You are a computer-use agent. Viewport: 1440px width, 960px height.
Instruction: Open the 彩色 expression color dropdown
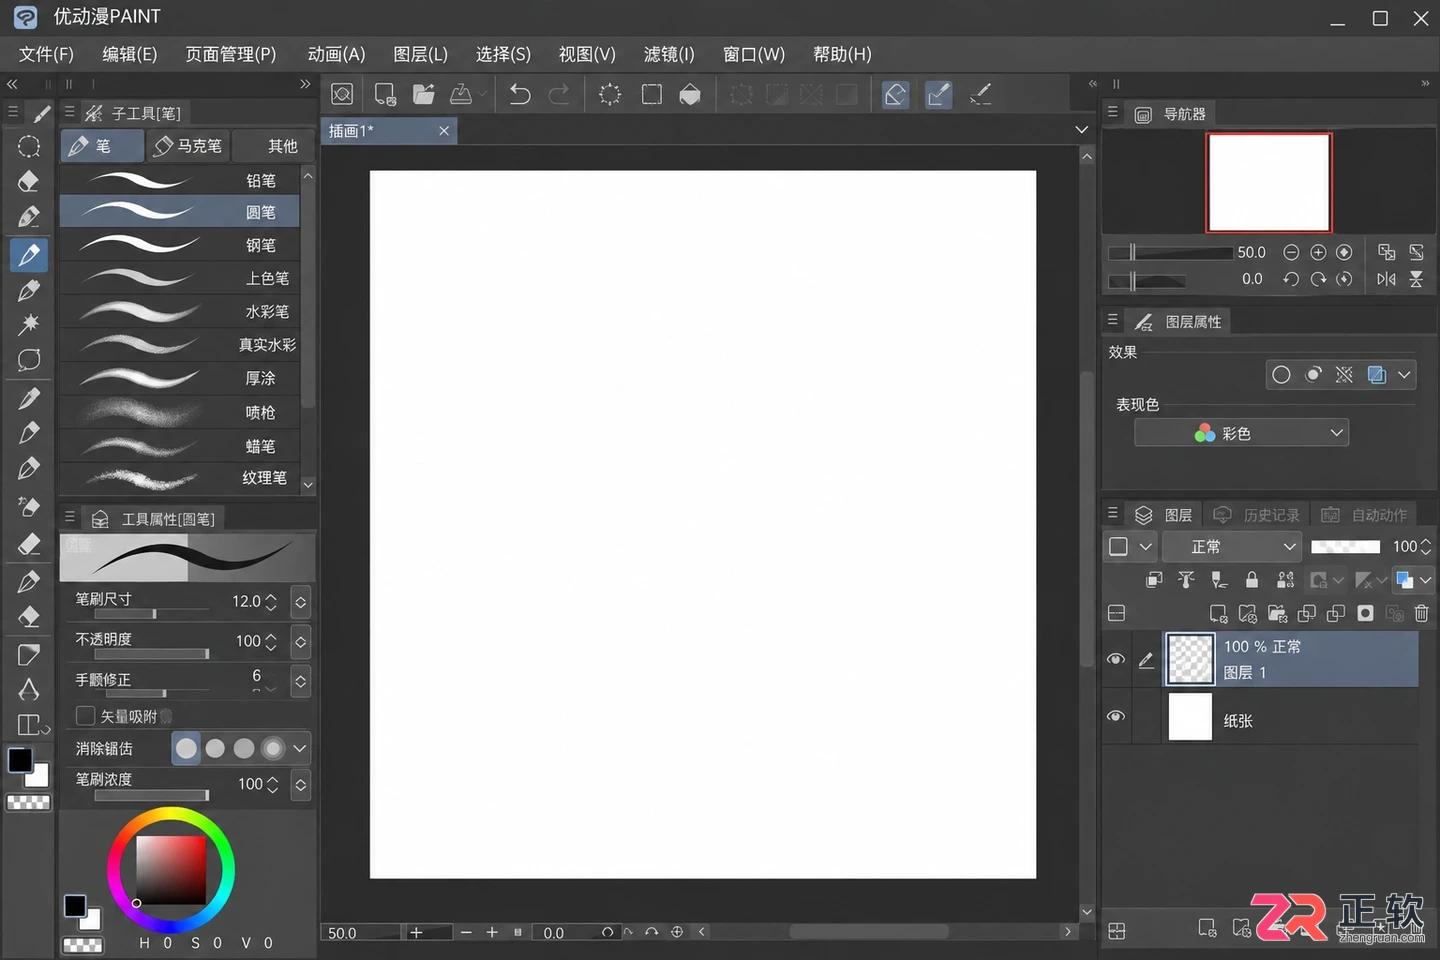tap(1241, 433)
